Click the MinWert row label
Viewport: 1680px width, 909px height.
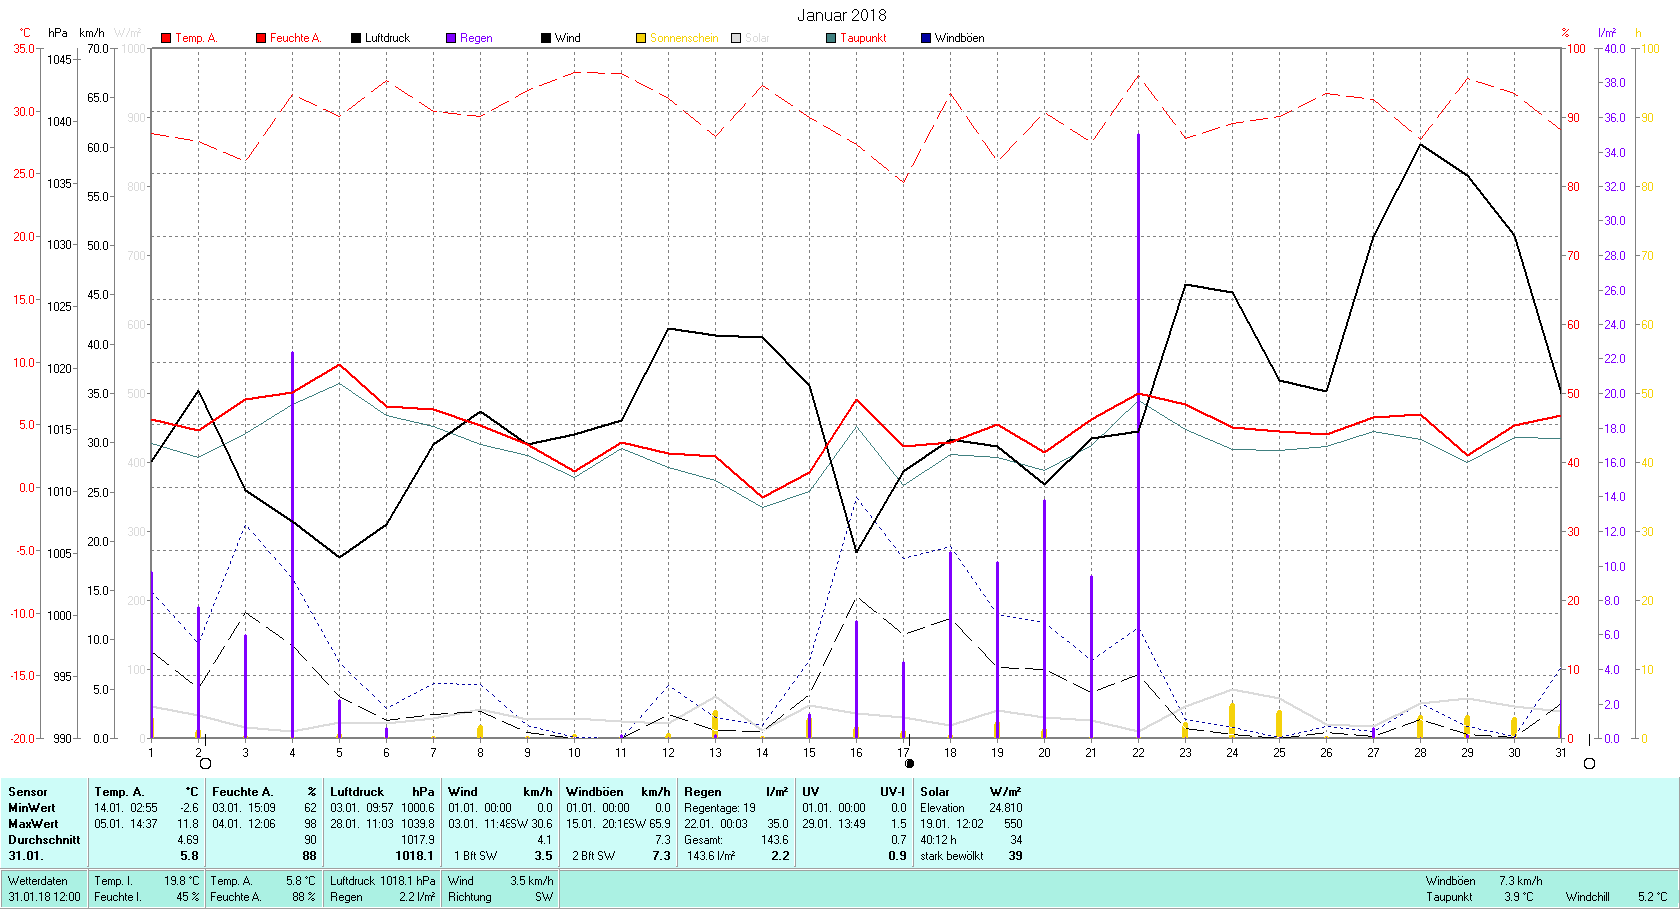pyautogui.click(x=31, y=808)
